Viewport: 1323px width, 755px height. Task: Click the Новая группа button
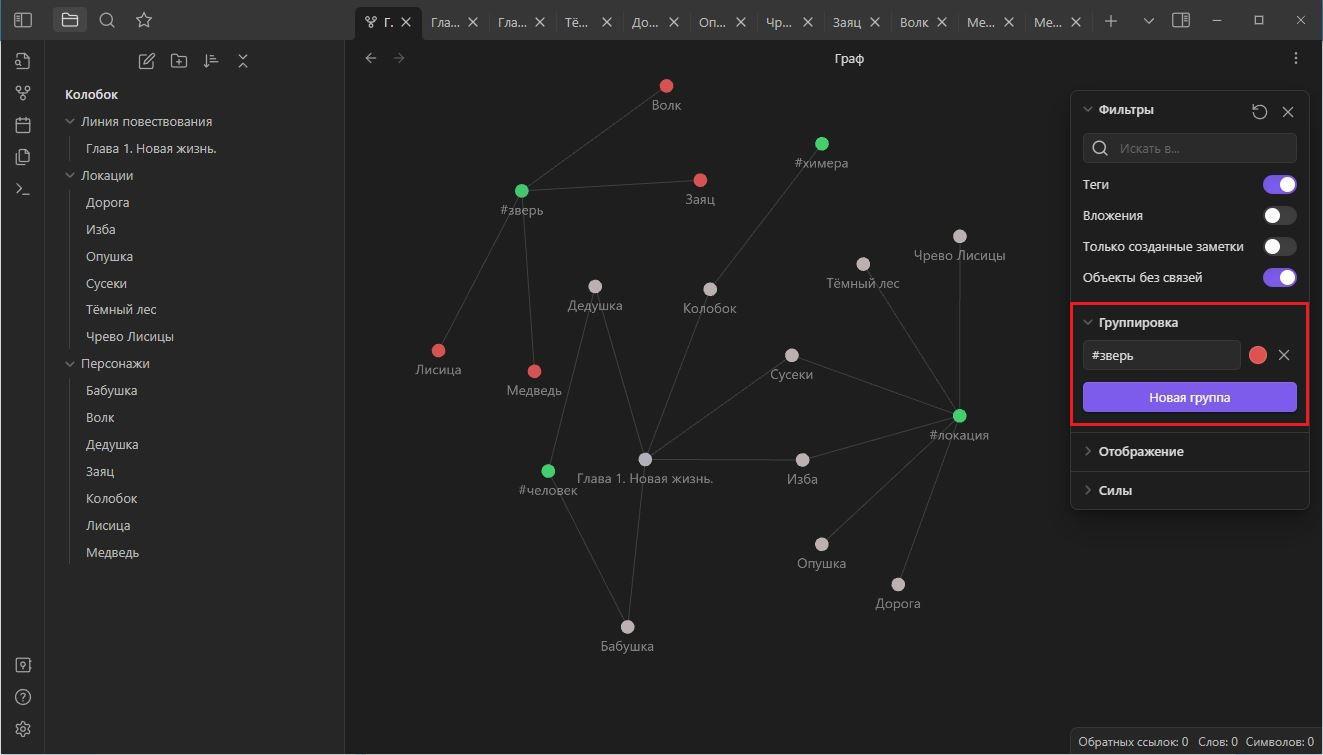pyautogui.click(x=1190, y=397)
